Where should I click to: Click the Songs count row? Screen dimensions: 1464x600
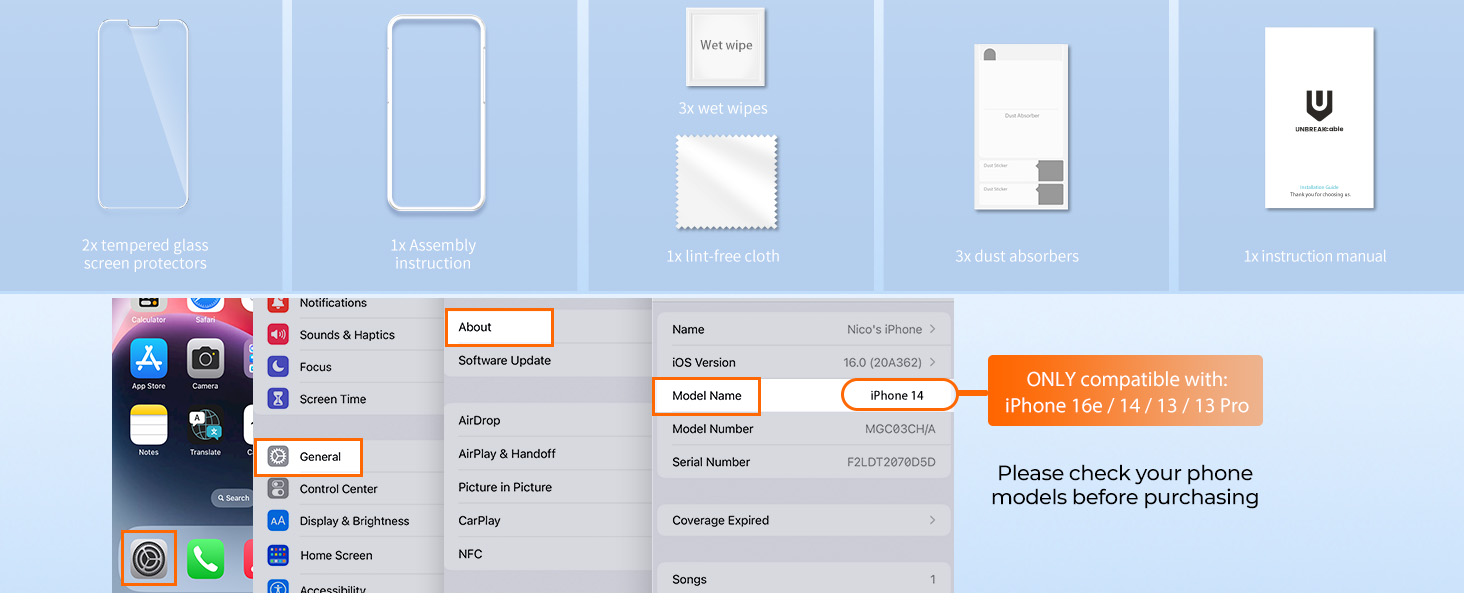pos(804,579)
